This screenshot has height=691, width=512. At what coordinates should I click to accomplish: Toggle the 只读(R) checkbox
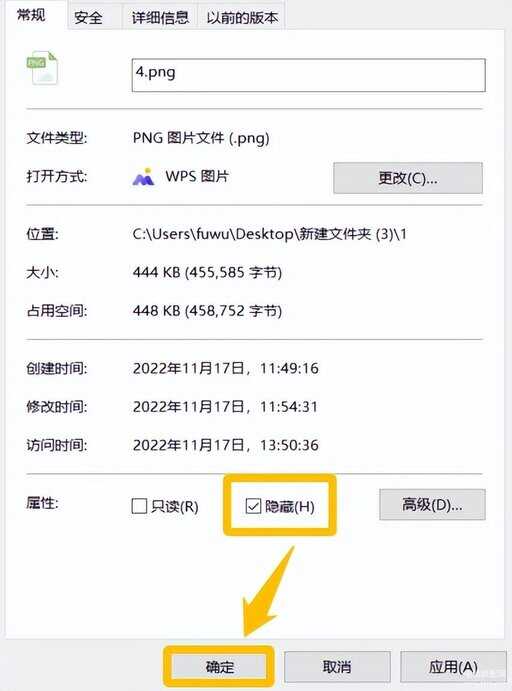[x=139, y=506]
